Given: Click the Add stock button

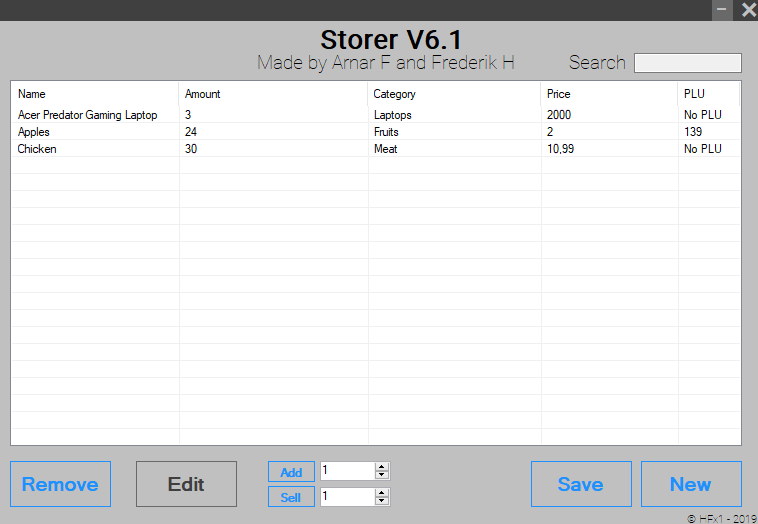Looking at the screenshot, I should (291, 472).
